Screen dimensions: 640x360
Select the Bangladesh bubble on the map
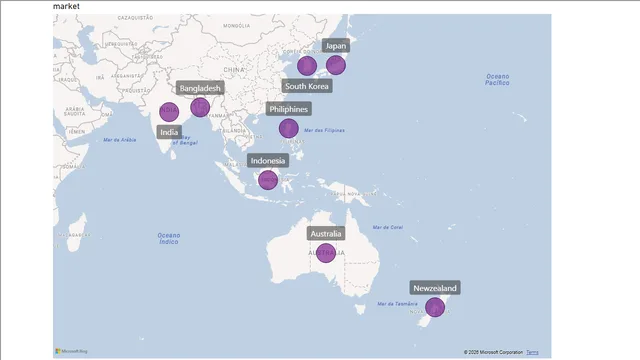(x=200, y=107)
